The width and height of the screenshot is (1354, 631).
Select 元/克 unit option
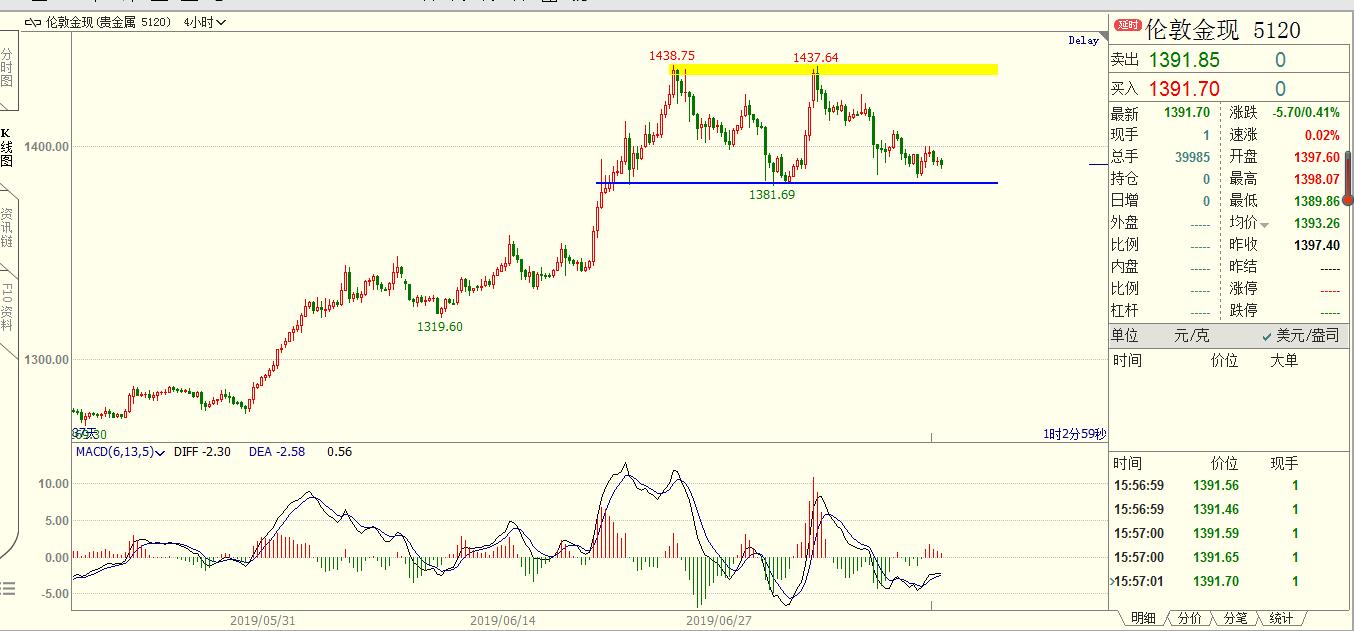click(1191, 336)
